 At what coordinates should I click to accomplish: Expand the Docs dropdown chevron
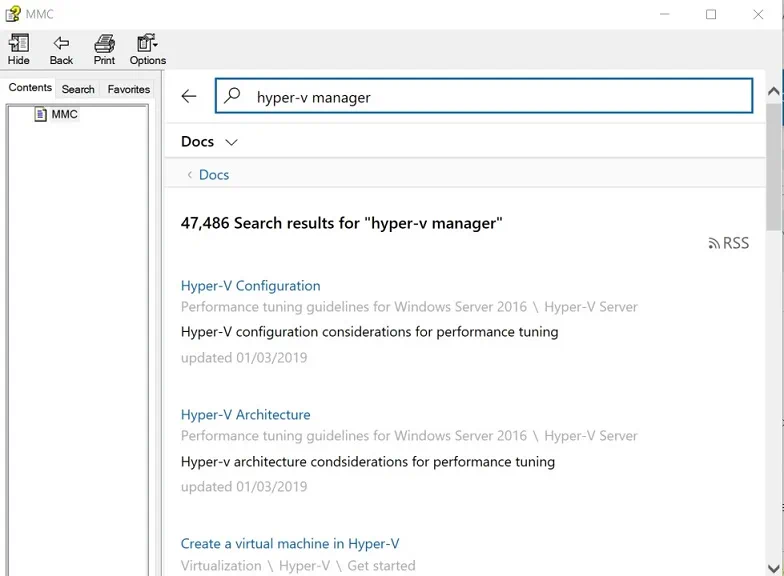point(232,142)
